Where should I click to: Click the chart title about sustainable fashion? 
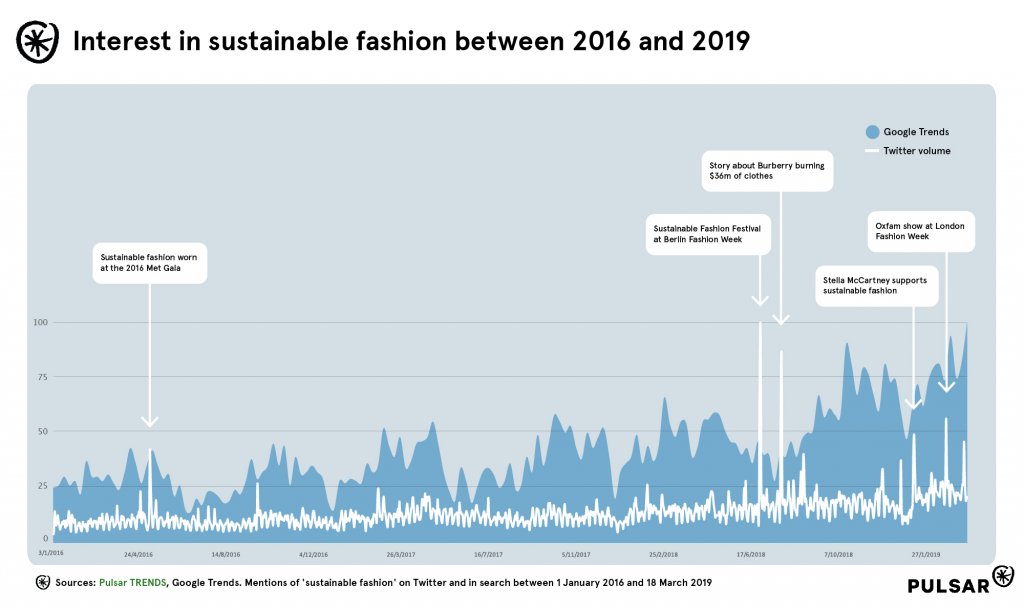(411, 42)
